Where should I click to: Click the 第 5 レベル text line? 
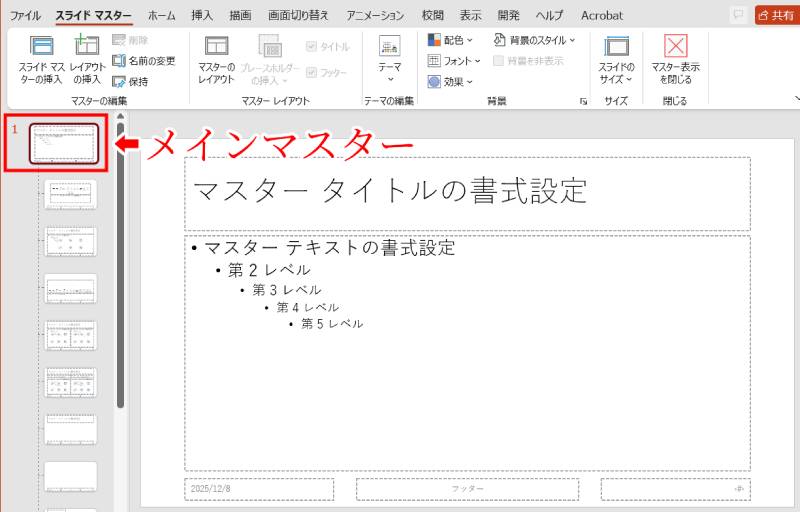click(x=332, y=324)
